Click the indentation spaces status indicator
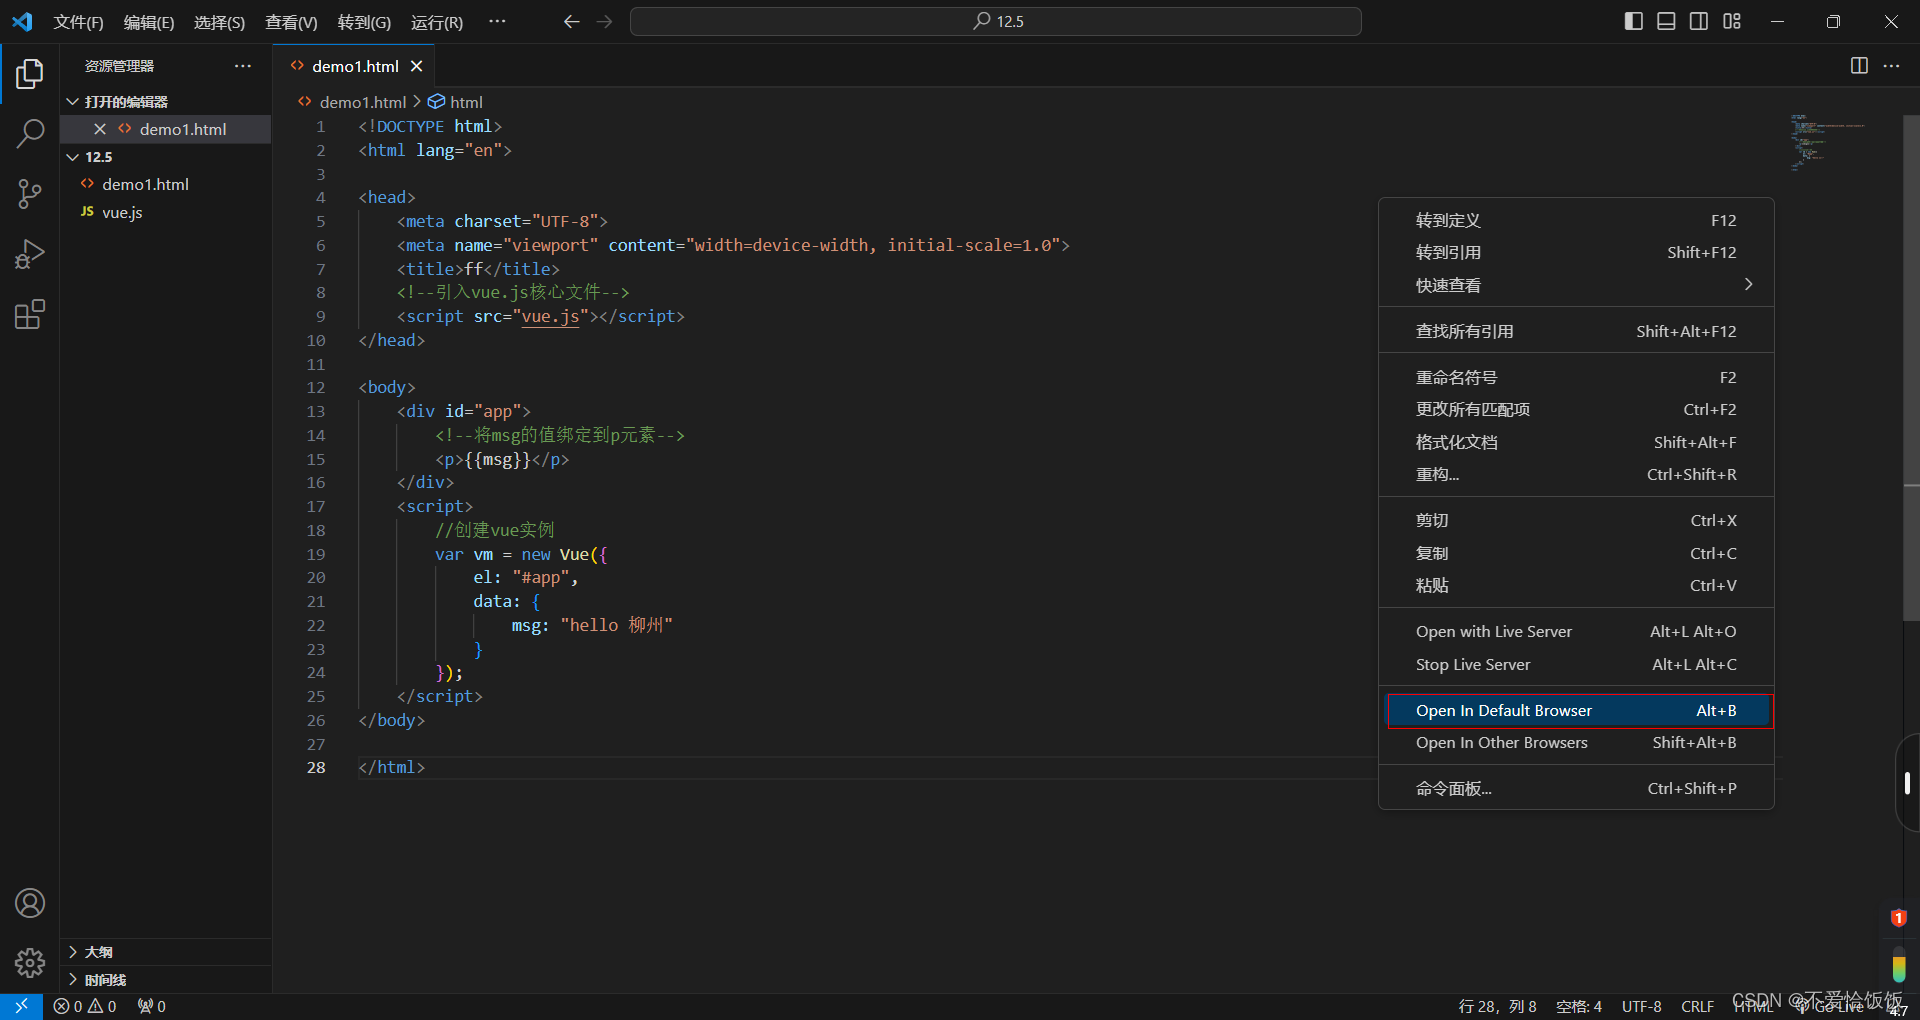 click(x=1579, y=1006)
